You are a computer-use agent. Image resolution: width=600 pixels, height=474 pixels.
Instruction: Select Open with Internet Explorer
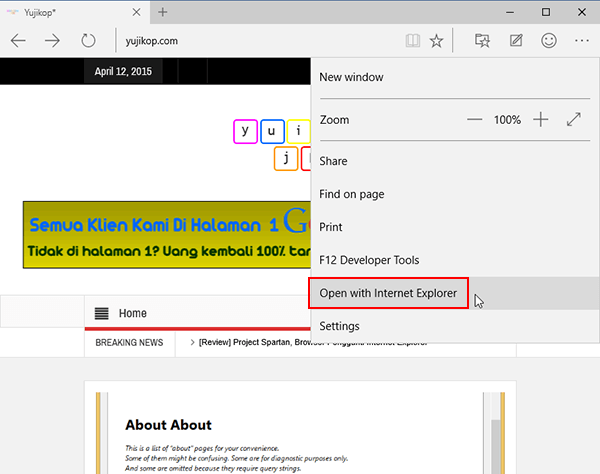[x=455, y=293]
